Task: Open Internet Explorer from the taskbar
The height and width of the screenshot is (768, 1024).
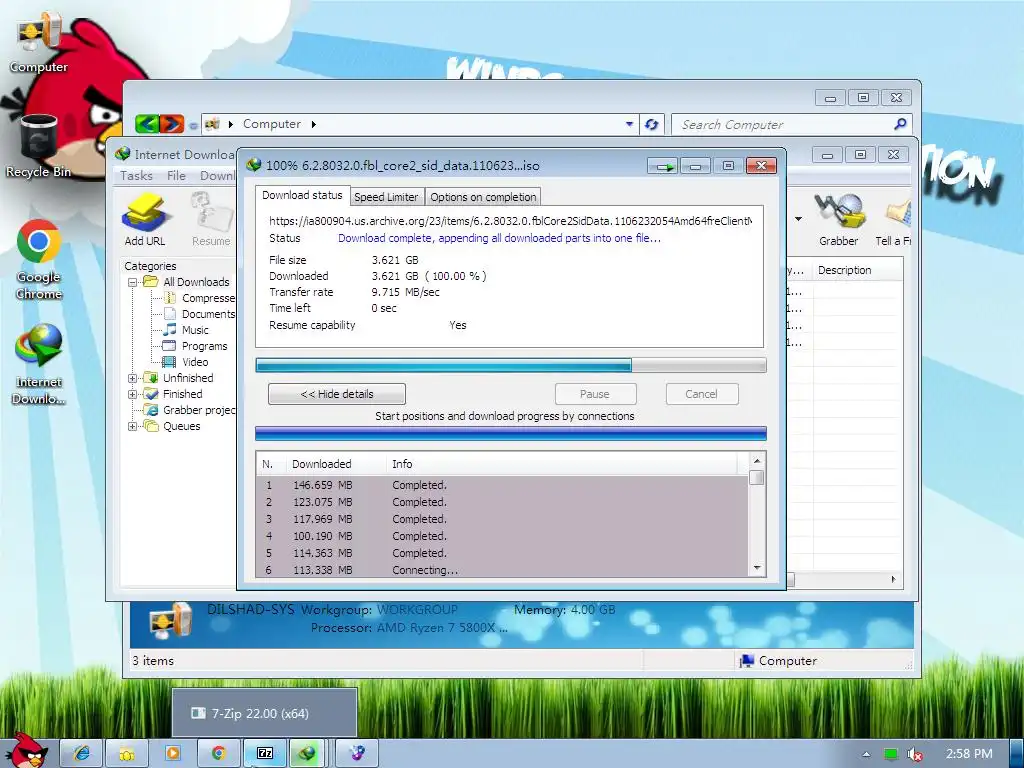Action: click(82, 753)
